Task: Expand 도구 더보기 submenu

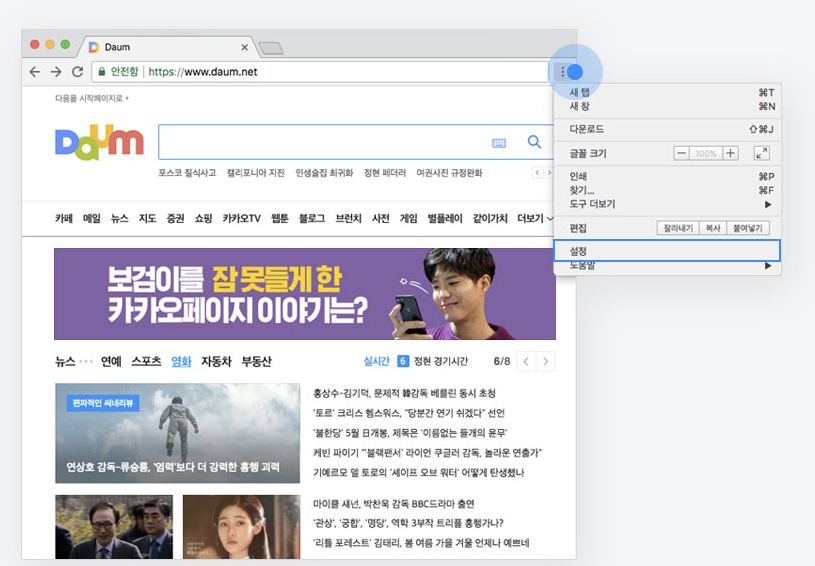Action: pos(667,204)
